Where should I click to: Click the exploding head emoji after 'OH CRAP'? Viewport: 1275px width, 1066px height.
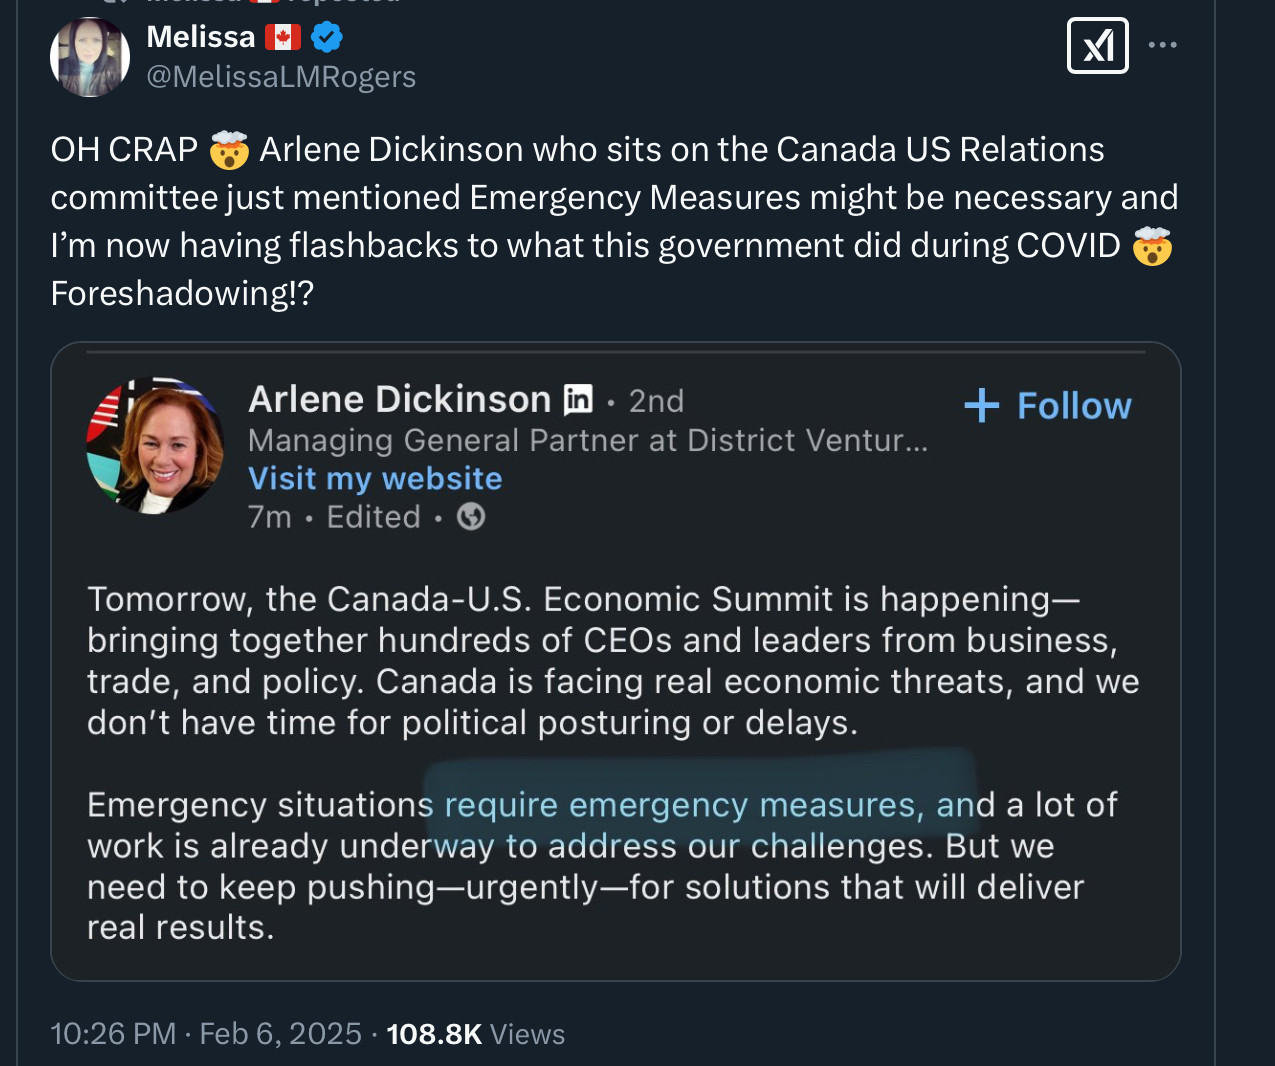pos(229,151)
